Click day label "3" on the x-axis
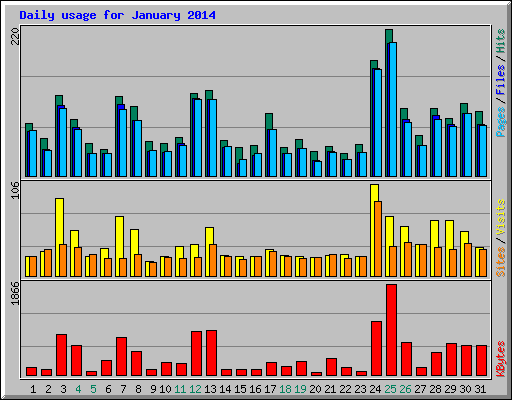The height and width of the screenshot is (400, 512). (63, 389)
